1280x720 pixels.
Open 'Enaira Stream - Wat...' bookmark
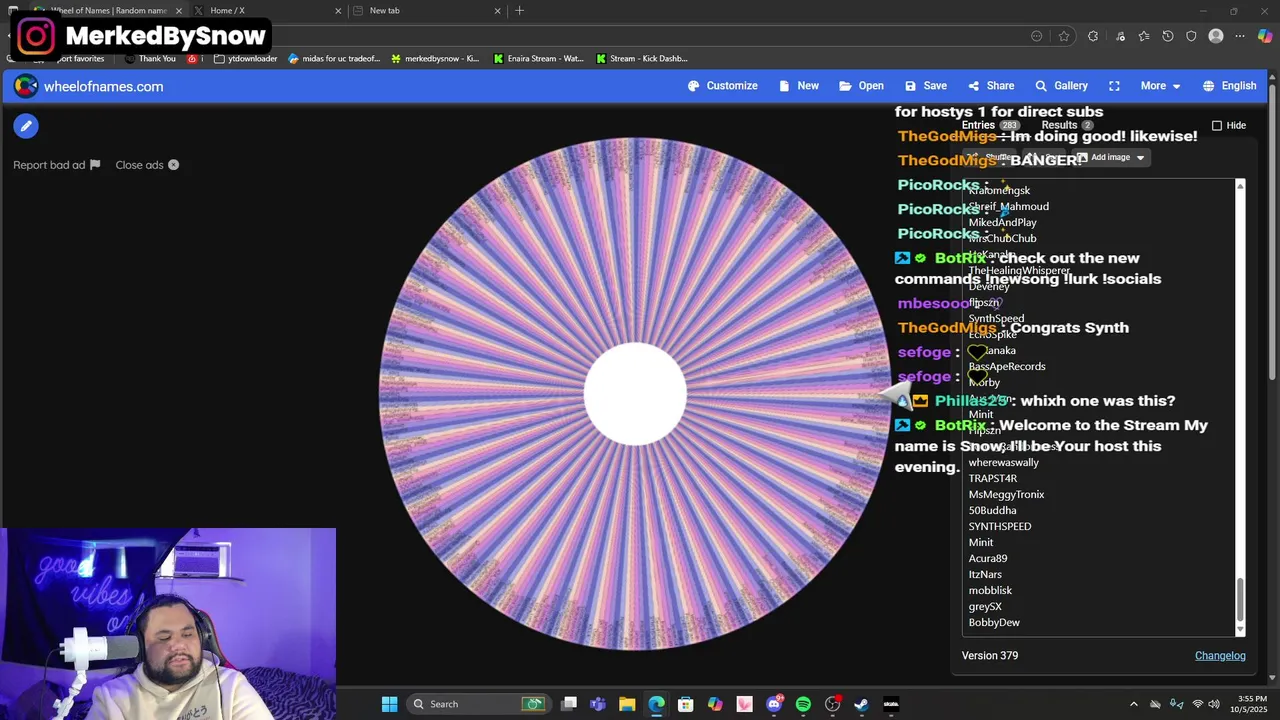(538, 59)
